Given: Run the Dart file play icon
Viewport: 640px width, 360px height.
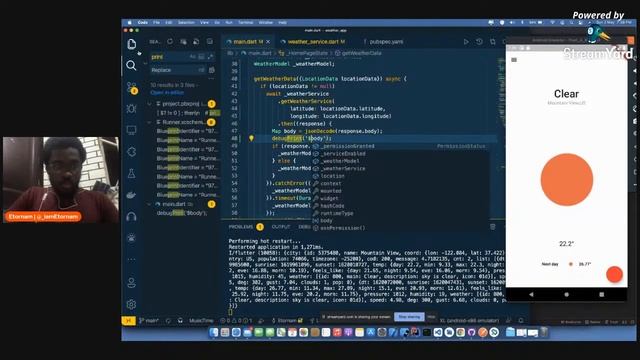Looking at the screenshot, I should [466, 42].
